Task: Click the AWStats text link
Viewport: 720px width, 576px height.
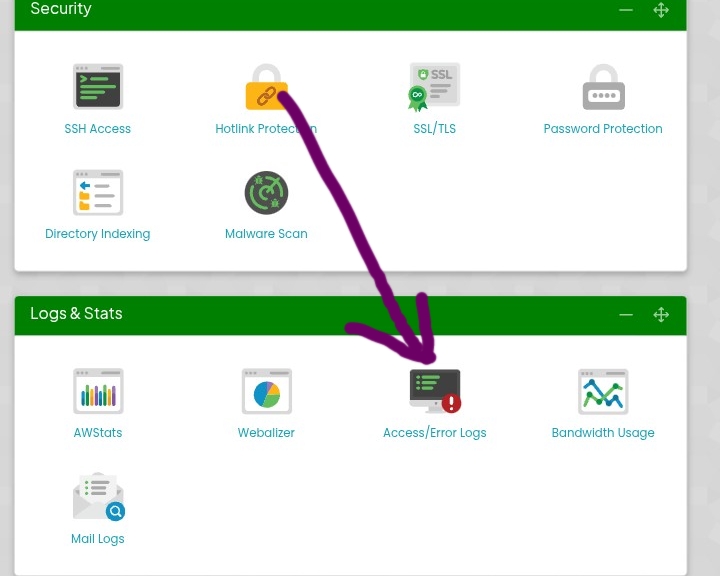Action: [x=98, y=433]
